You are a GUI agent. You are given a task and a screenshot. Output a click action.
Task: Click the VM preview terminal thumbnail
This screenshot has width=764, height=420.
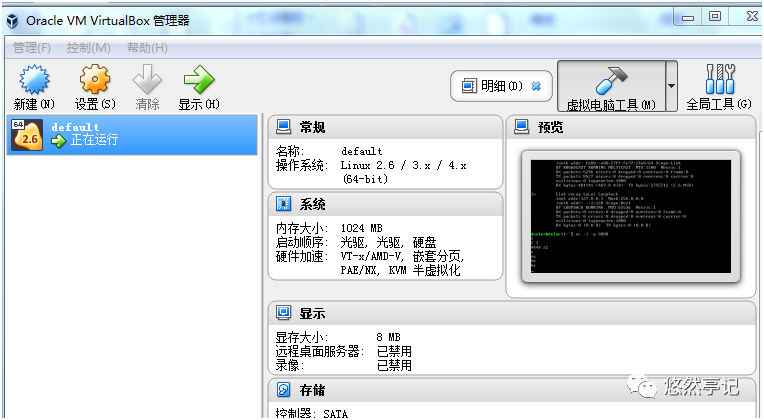click(631, 216)
